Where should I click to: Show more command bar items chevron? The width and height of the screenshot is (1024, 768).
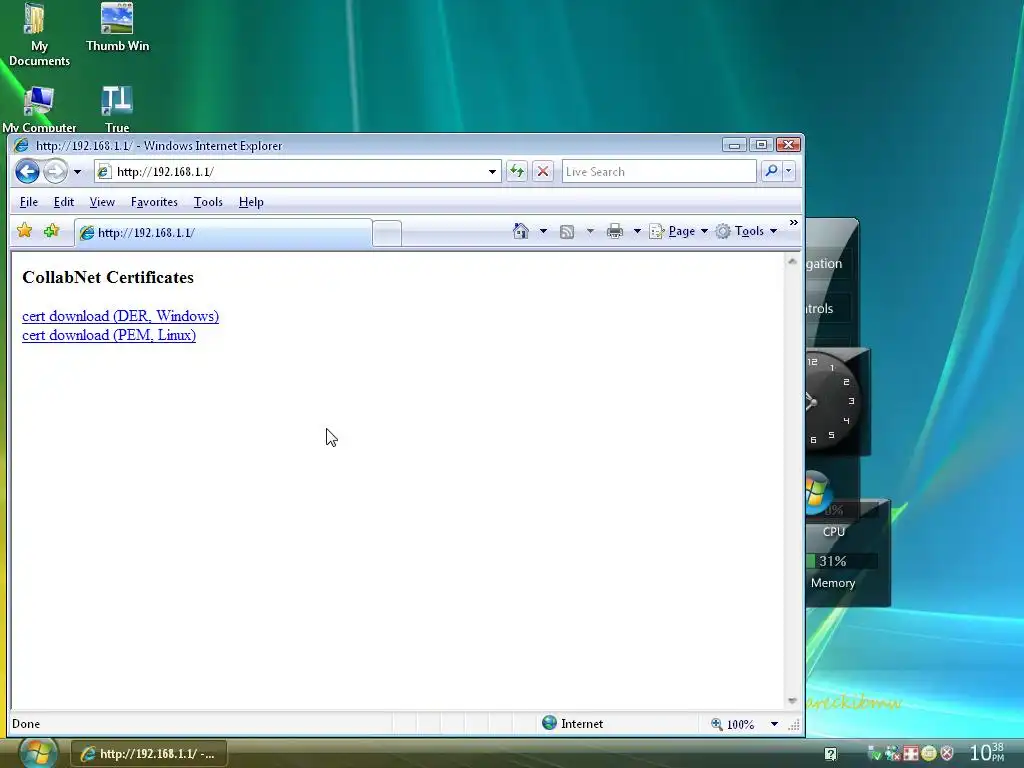point(793,223)
